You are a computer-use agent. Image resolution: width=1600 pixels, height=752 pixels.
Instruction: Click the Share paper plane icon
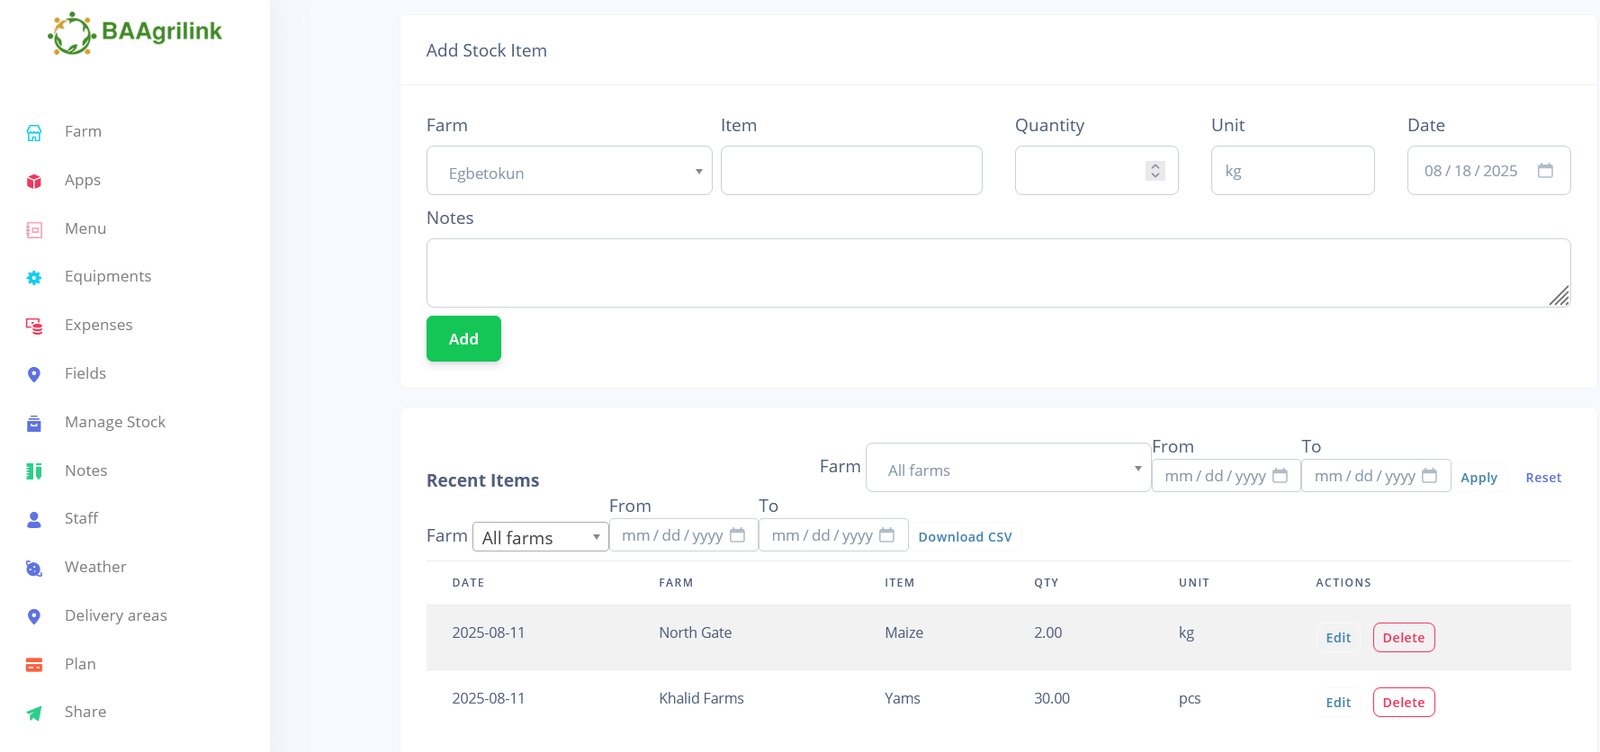34,713
